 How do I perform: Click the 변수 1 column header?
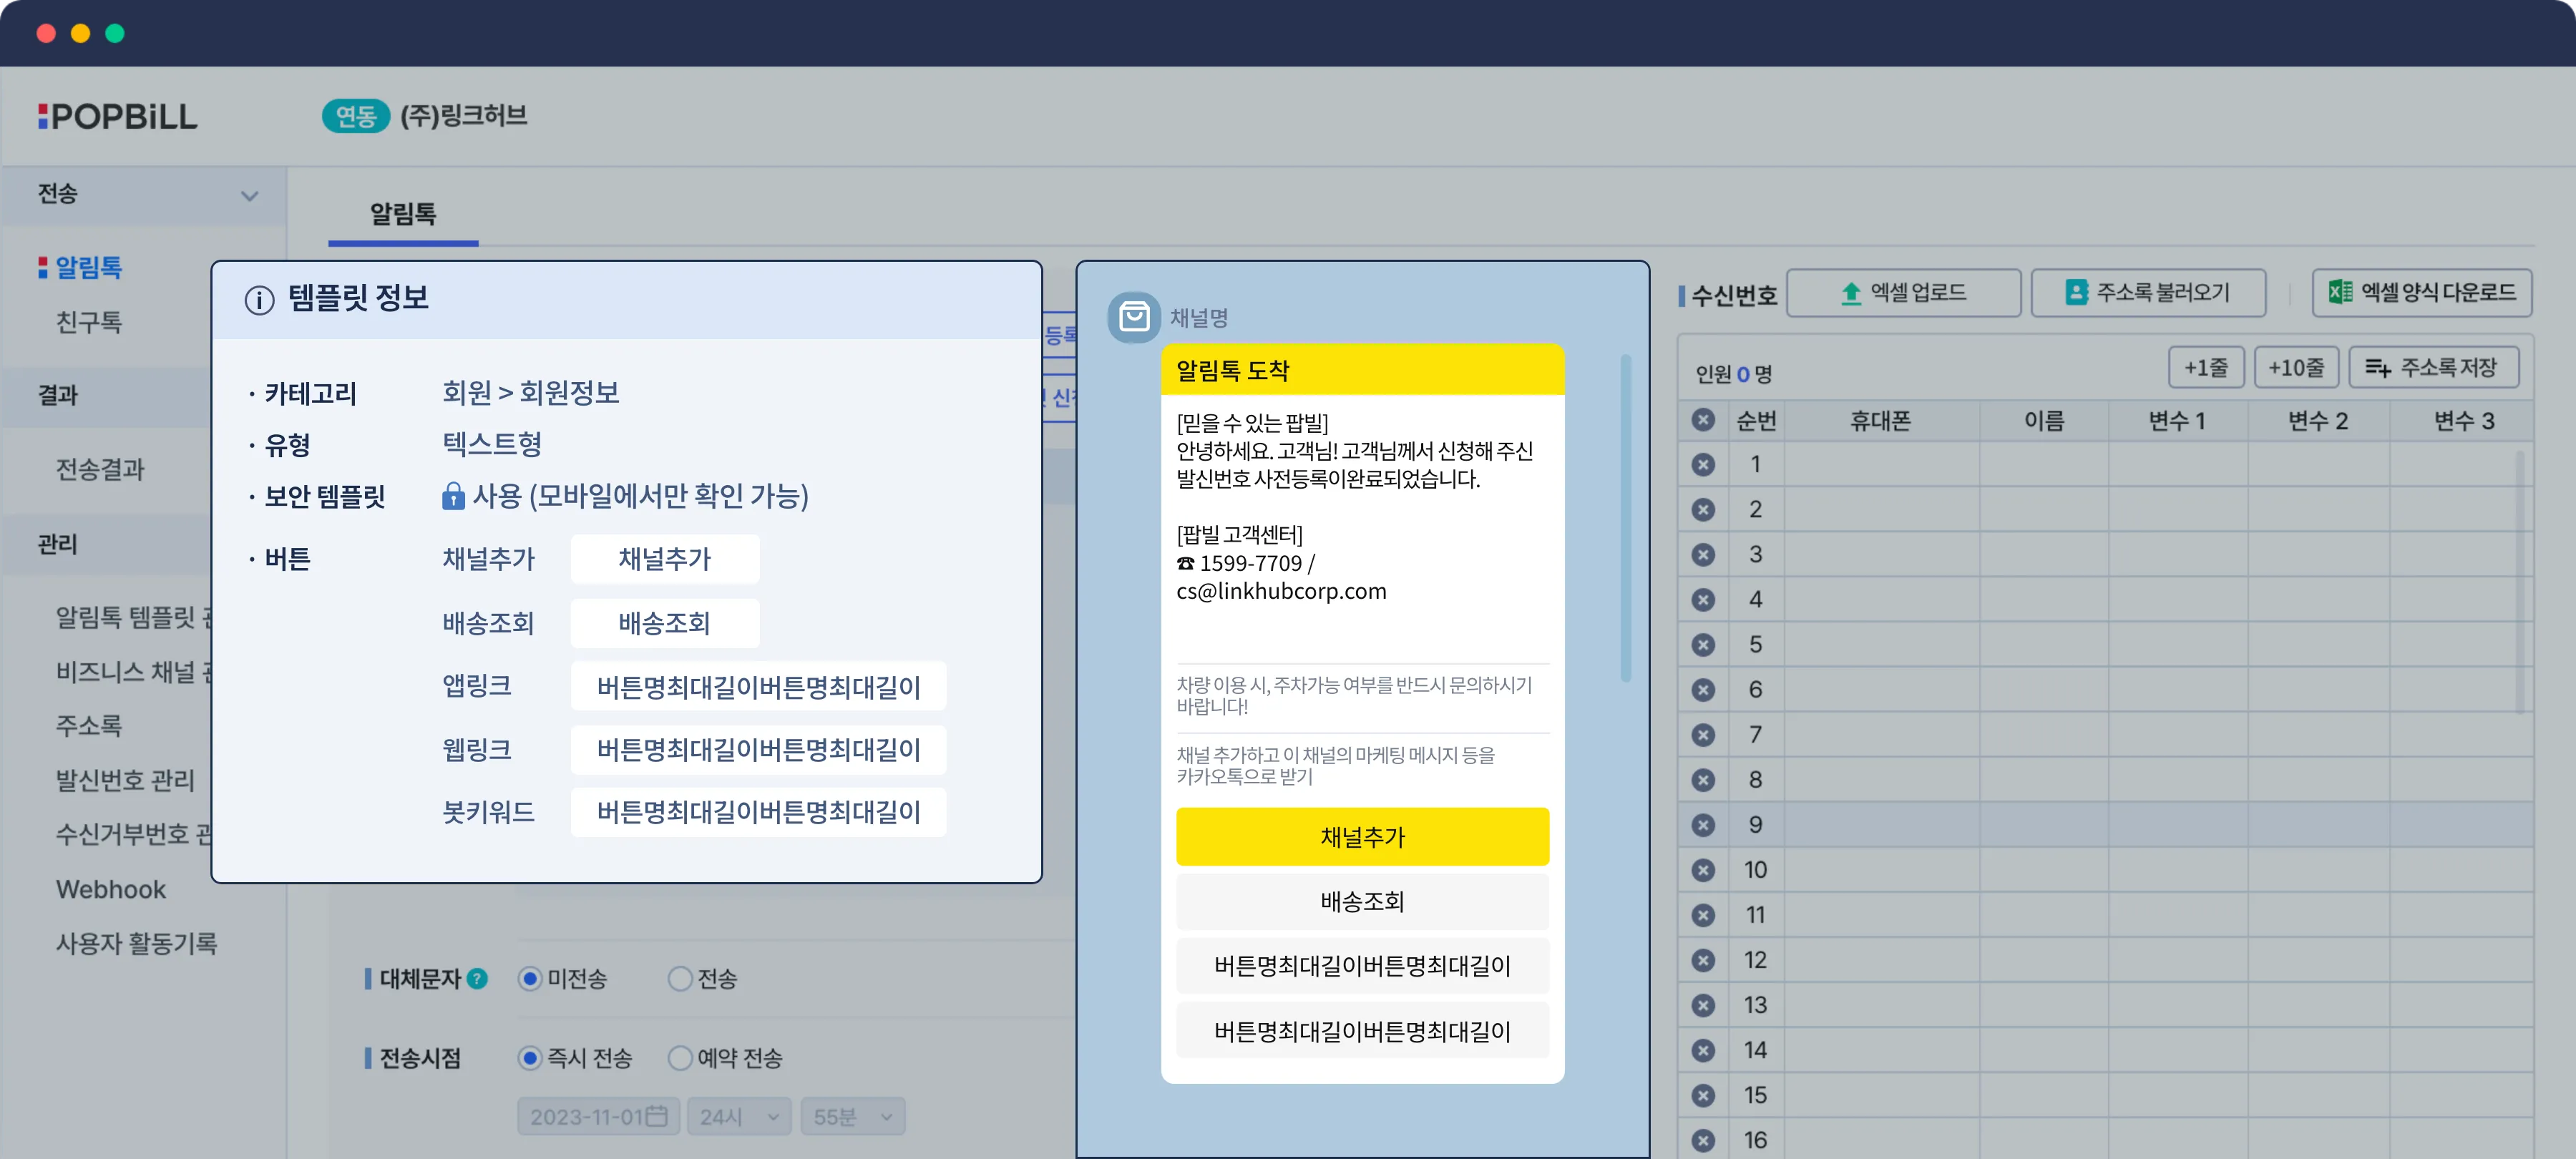2178,421
